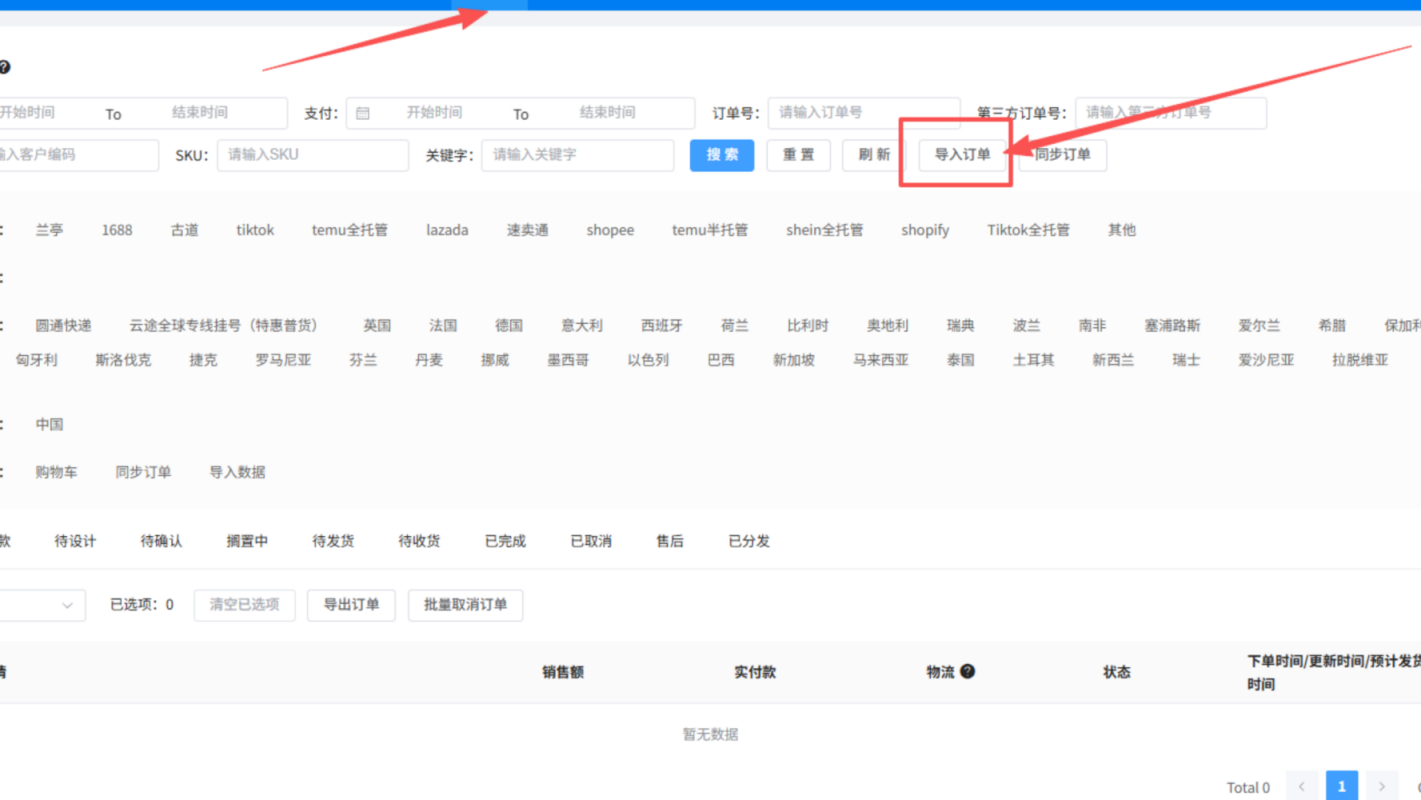The height and width of the screenshot is (800, 1421).
Task: Switch to the 待发货 status tab
Action: click(333, 541)
